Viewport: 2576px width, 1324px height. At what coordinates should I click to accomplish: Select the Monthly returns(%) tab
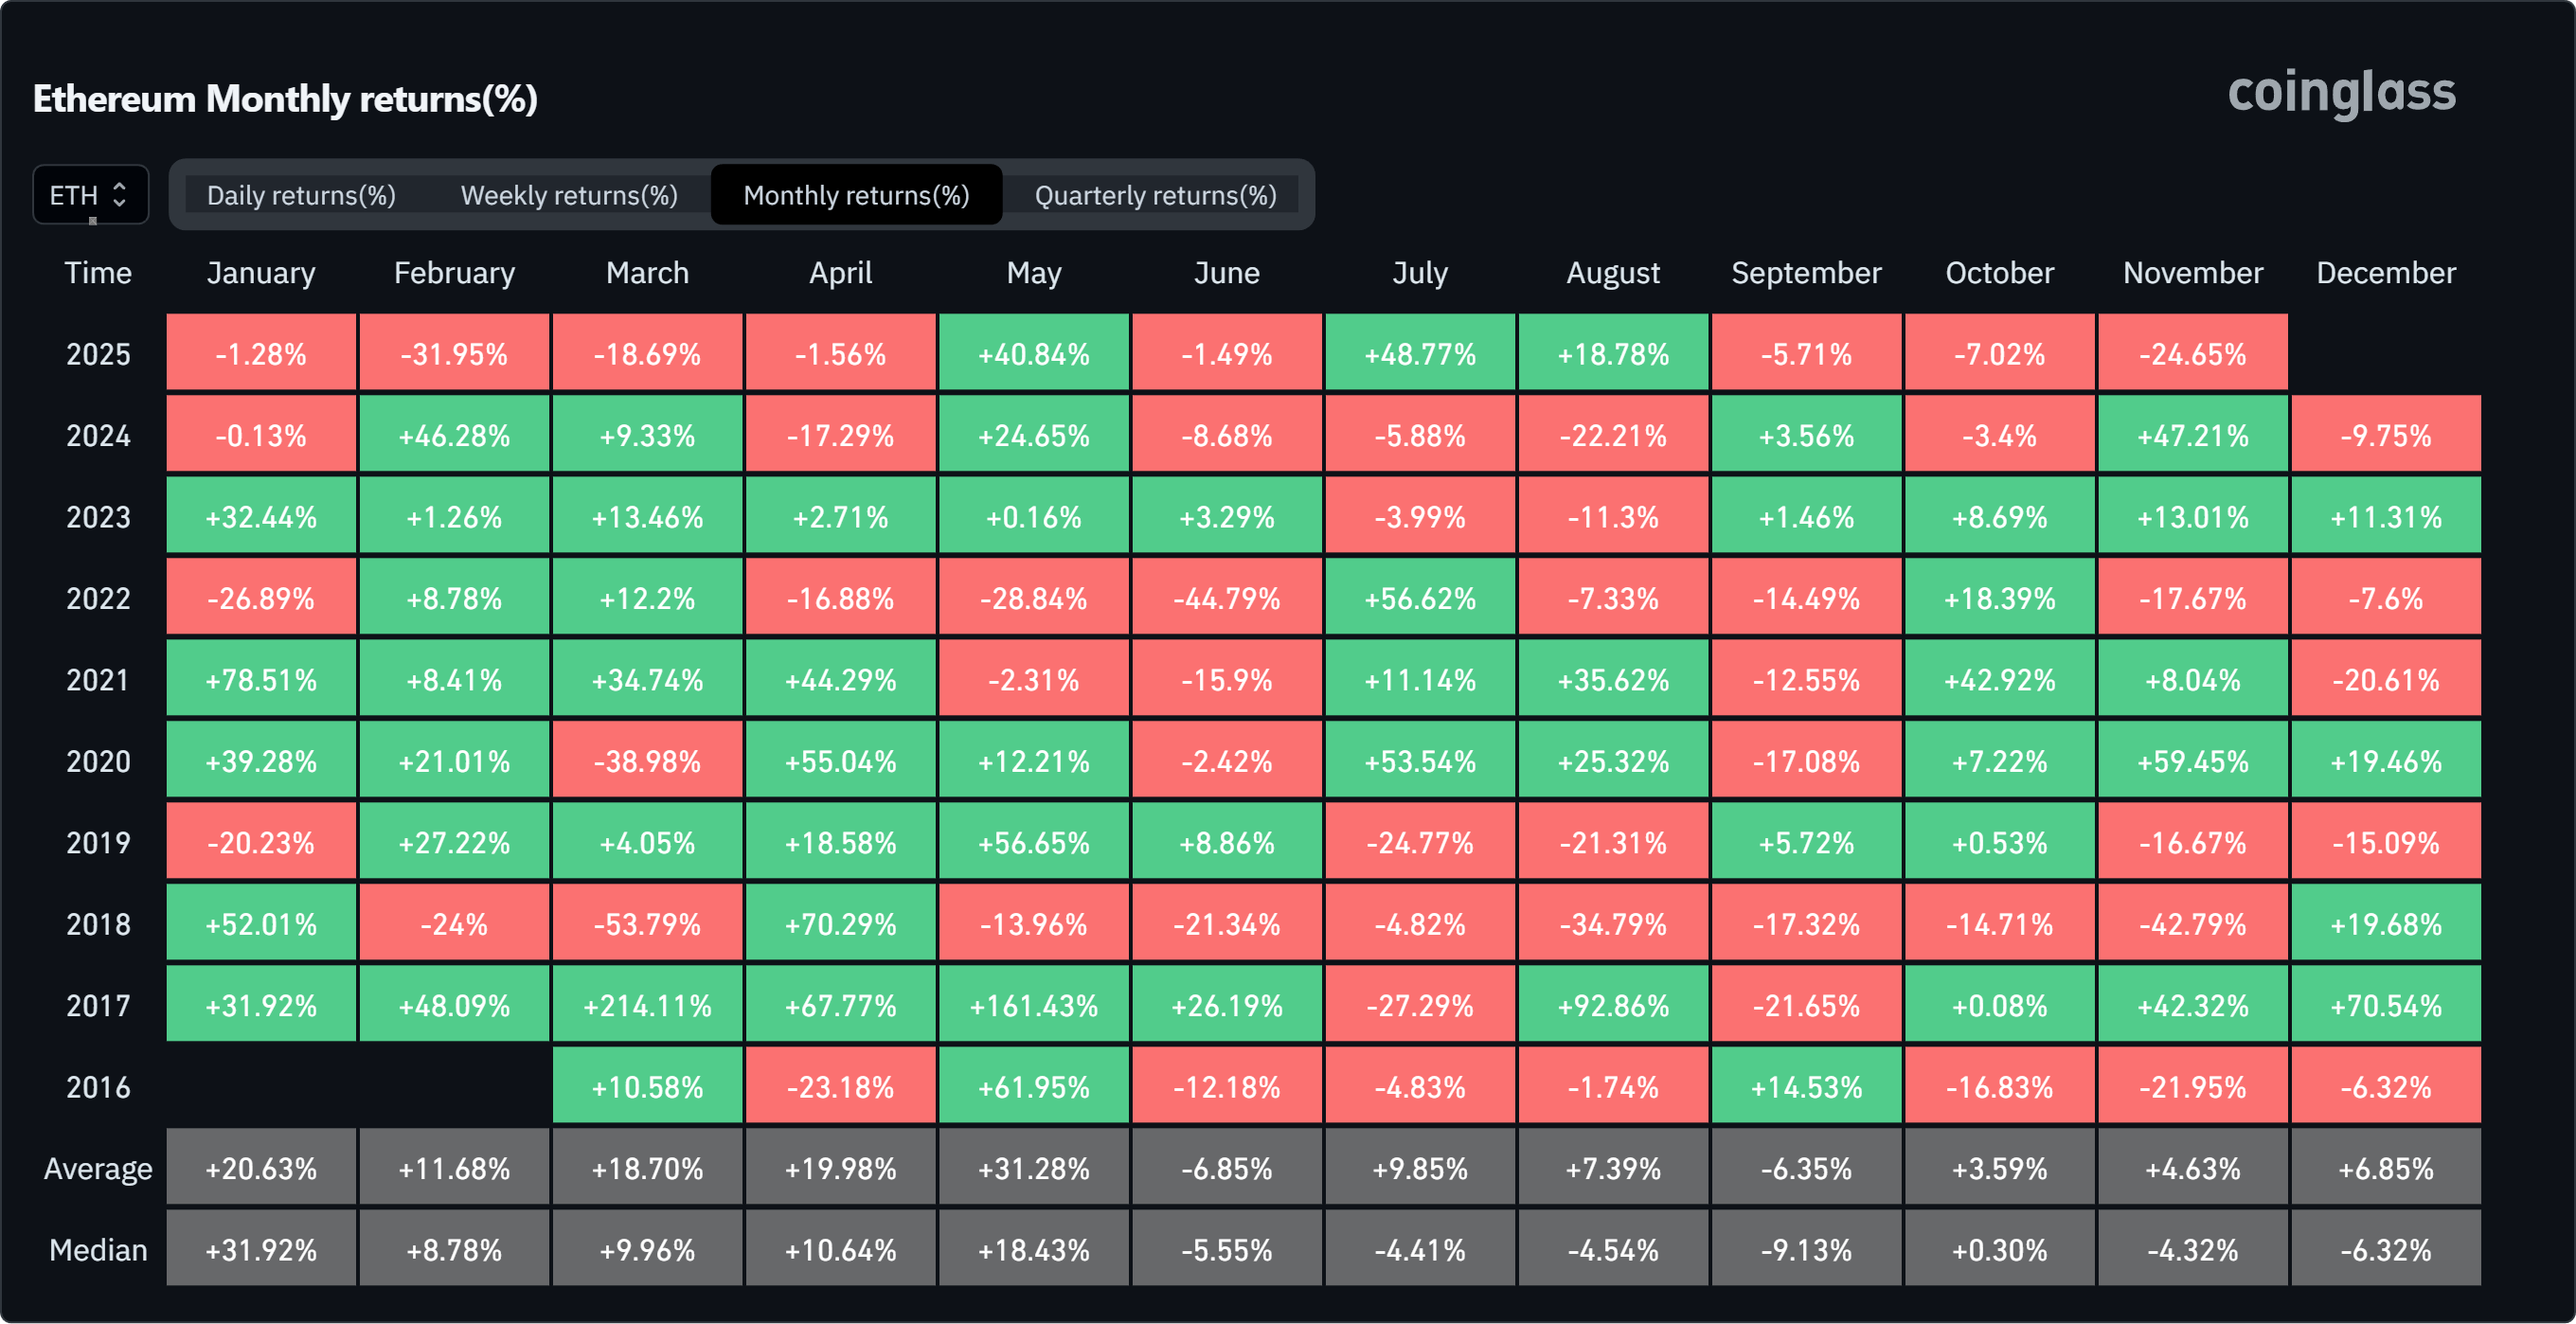click(856, 195)
